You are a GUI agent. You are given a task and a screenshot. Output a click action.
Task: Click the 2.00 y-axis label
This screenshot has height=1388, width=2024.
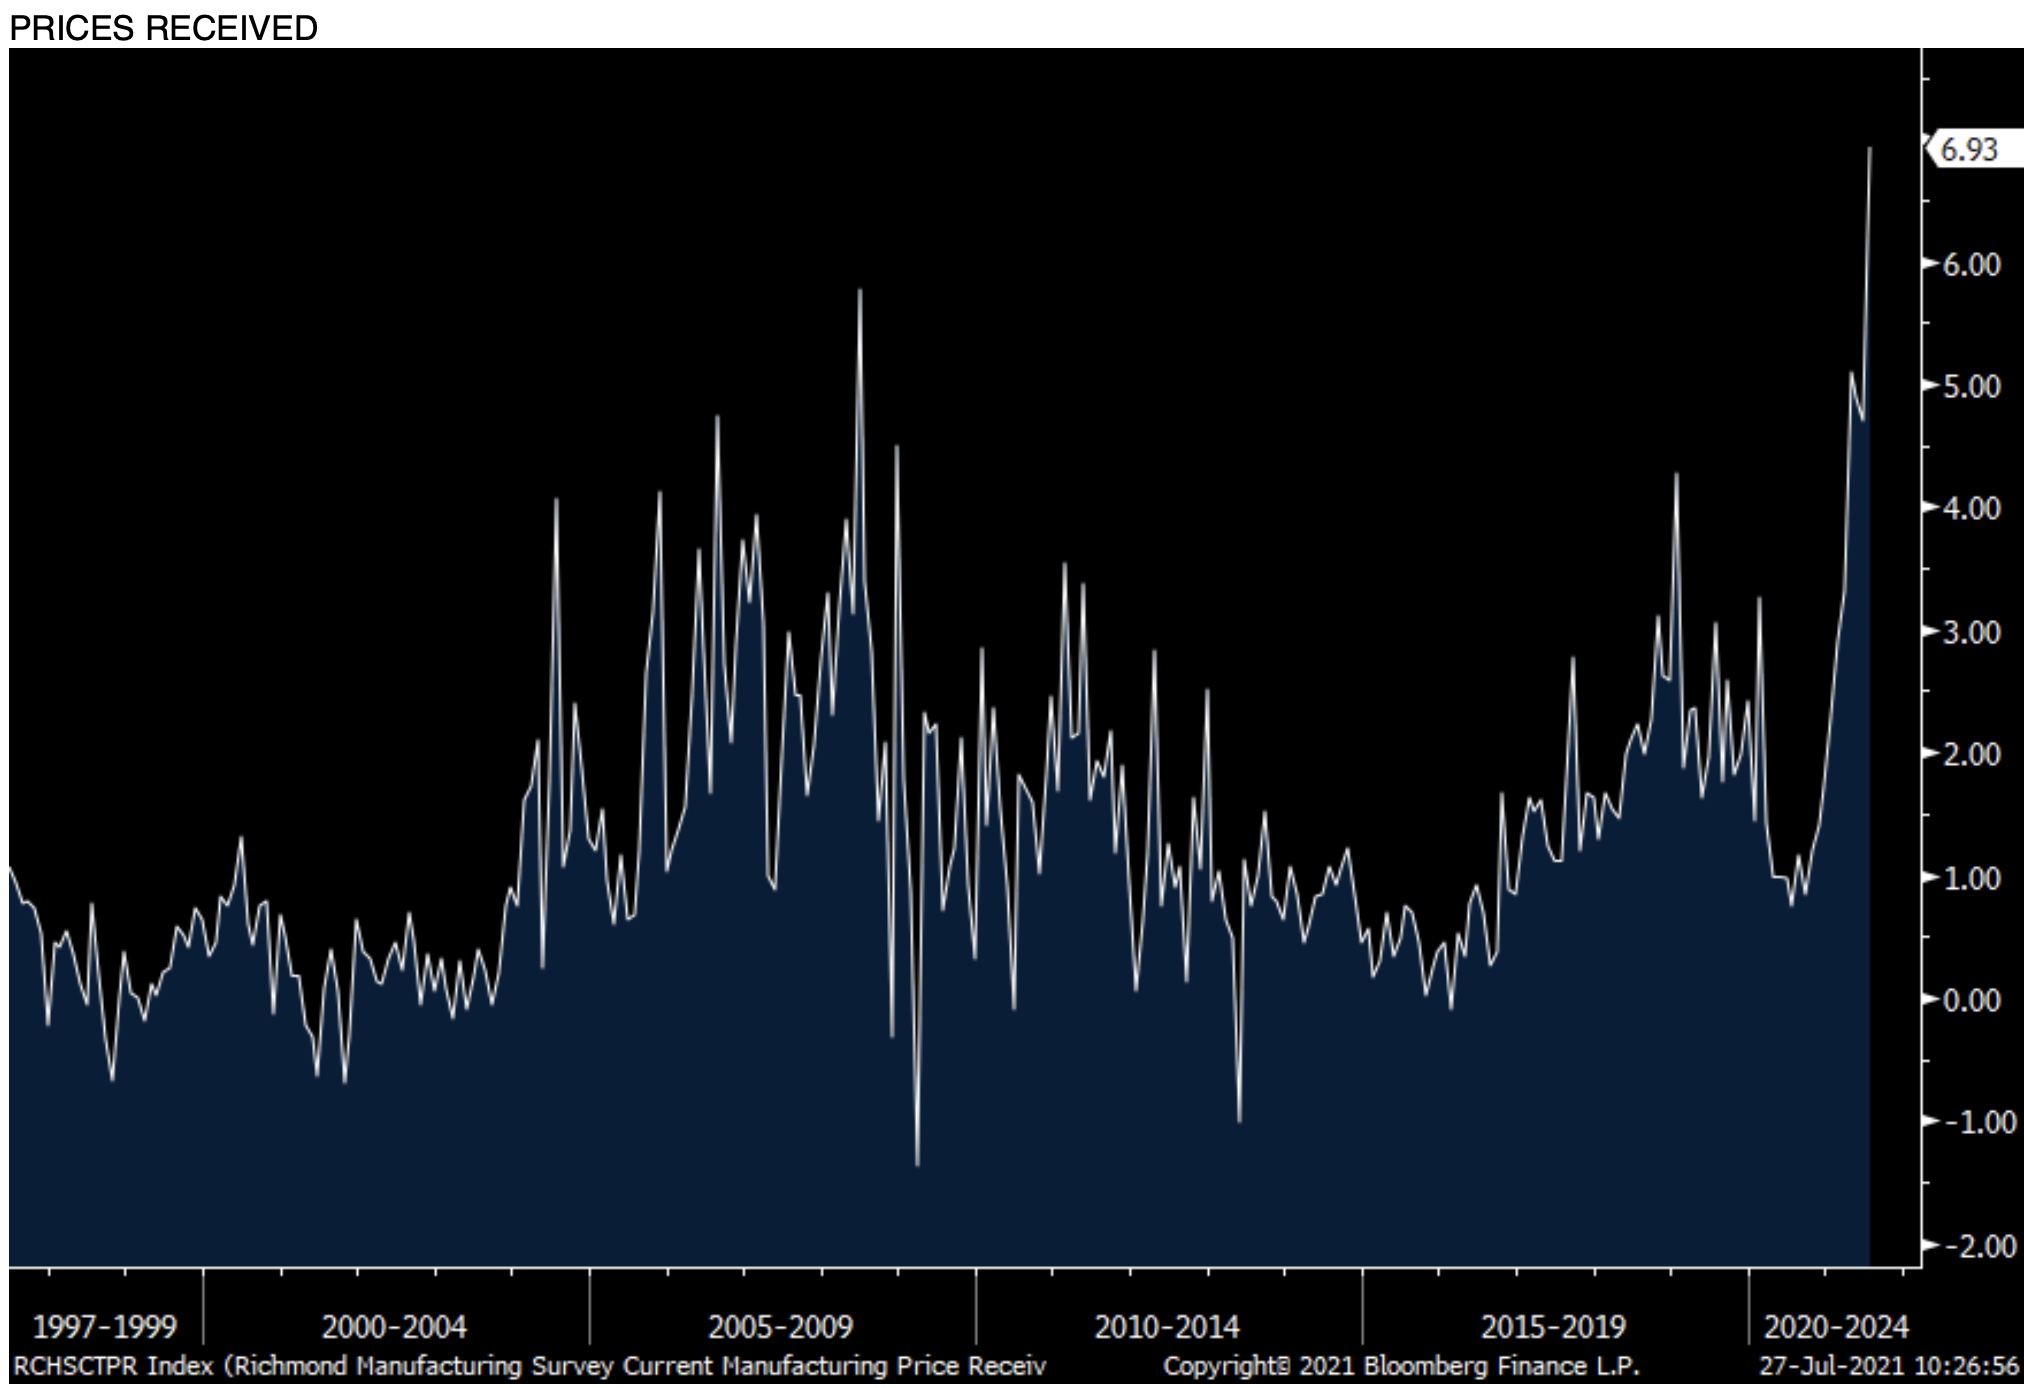point(1971,754)
